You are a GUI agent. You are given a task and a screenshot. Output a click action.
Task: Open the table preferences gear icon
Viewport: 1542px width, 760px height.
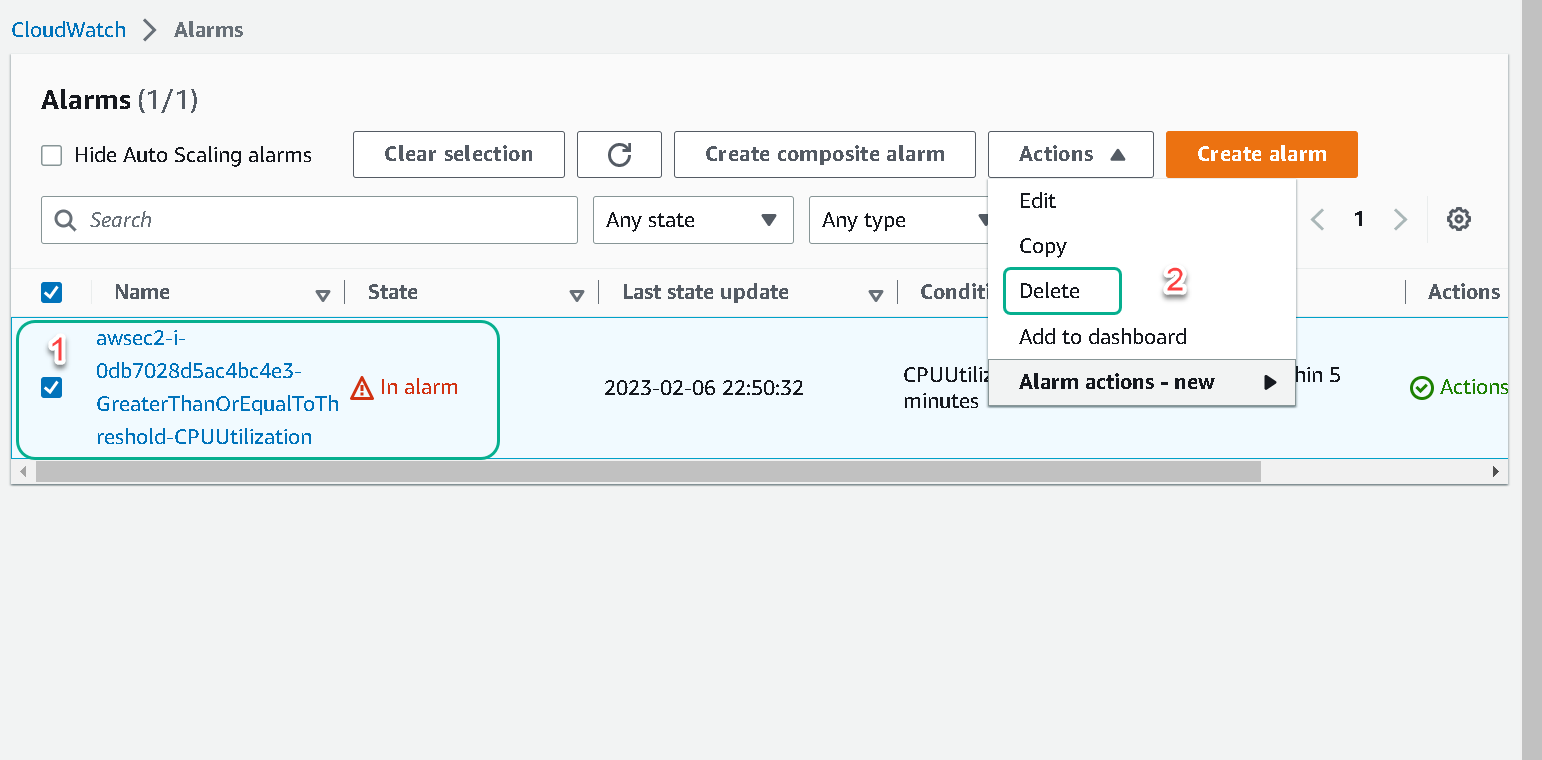click(x=1459, y=219)
